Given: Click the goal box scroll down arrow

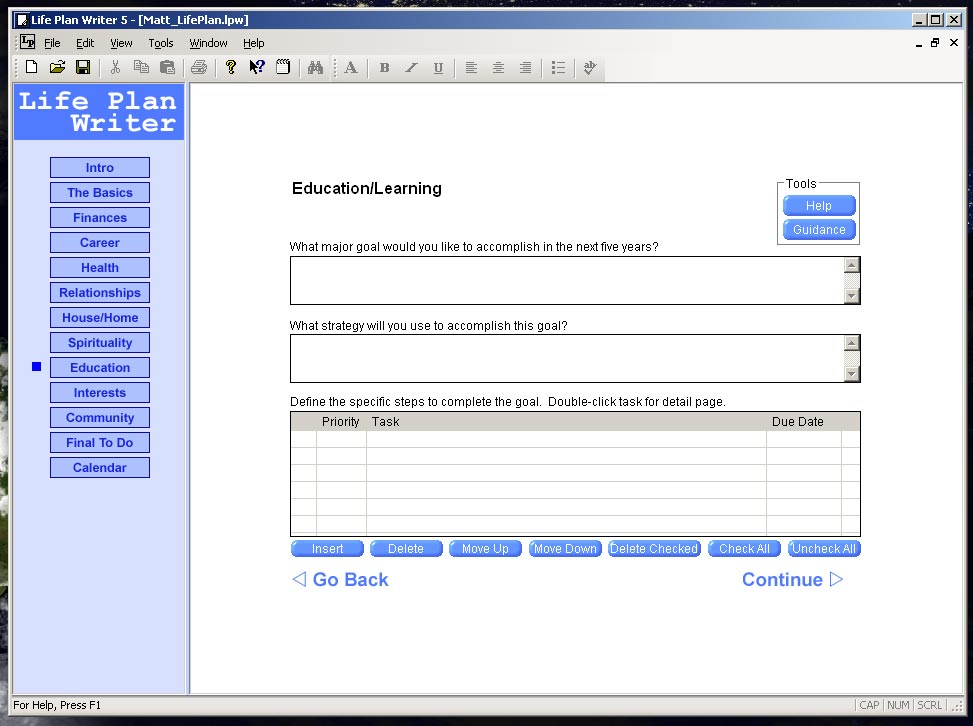Looking at the screenshot, I should (851, 296).
